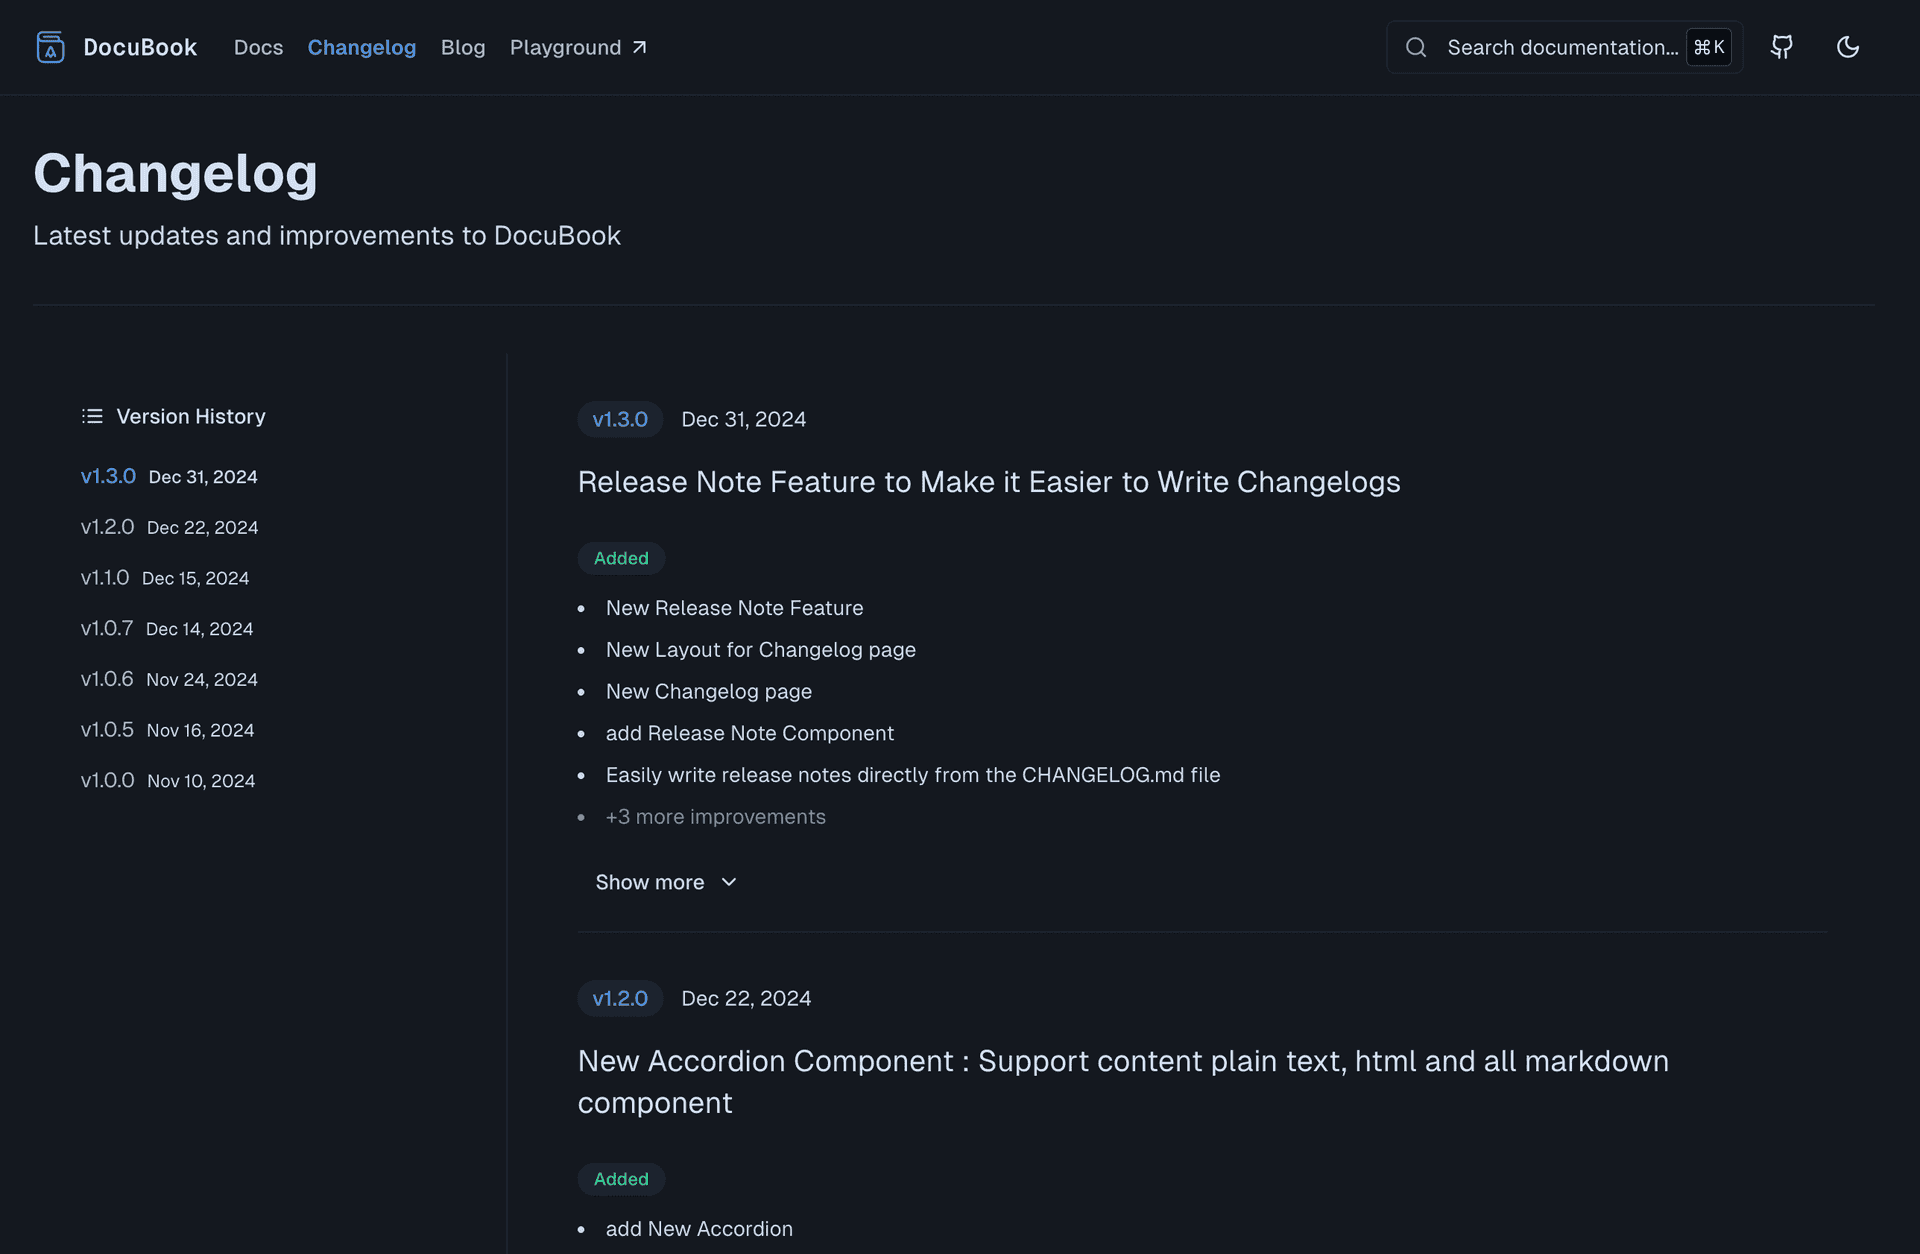Switch to the Docs section
The image size is (1920, 1254).
point(258,47)
